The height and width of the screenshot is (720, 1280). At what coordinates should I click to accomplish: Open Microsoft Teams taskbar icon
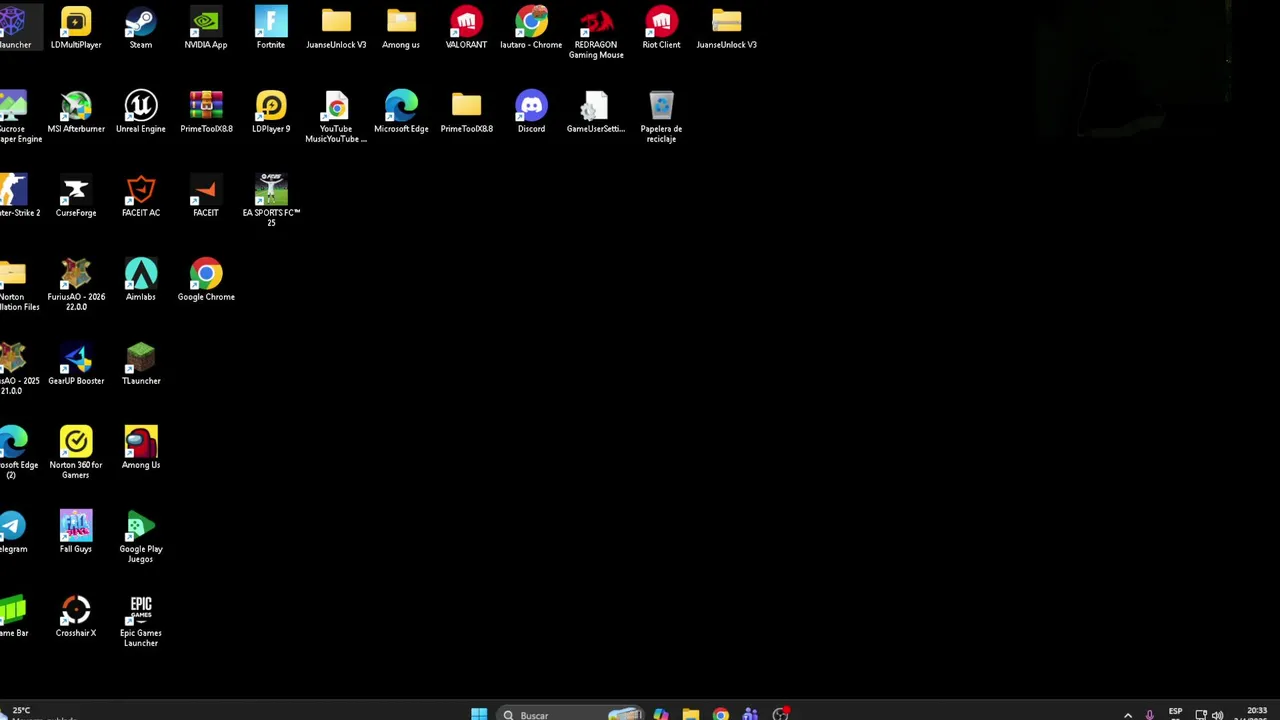coord(751,714)
